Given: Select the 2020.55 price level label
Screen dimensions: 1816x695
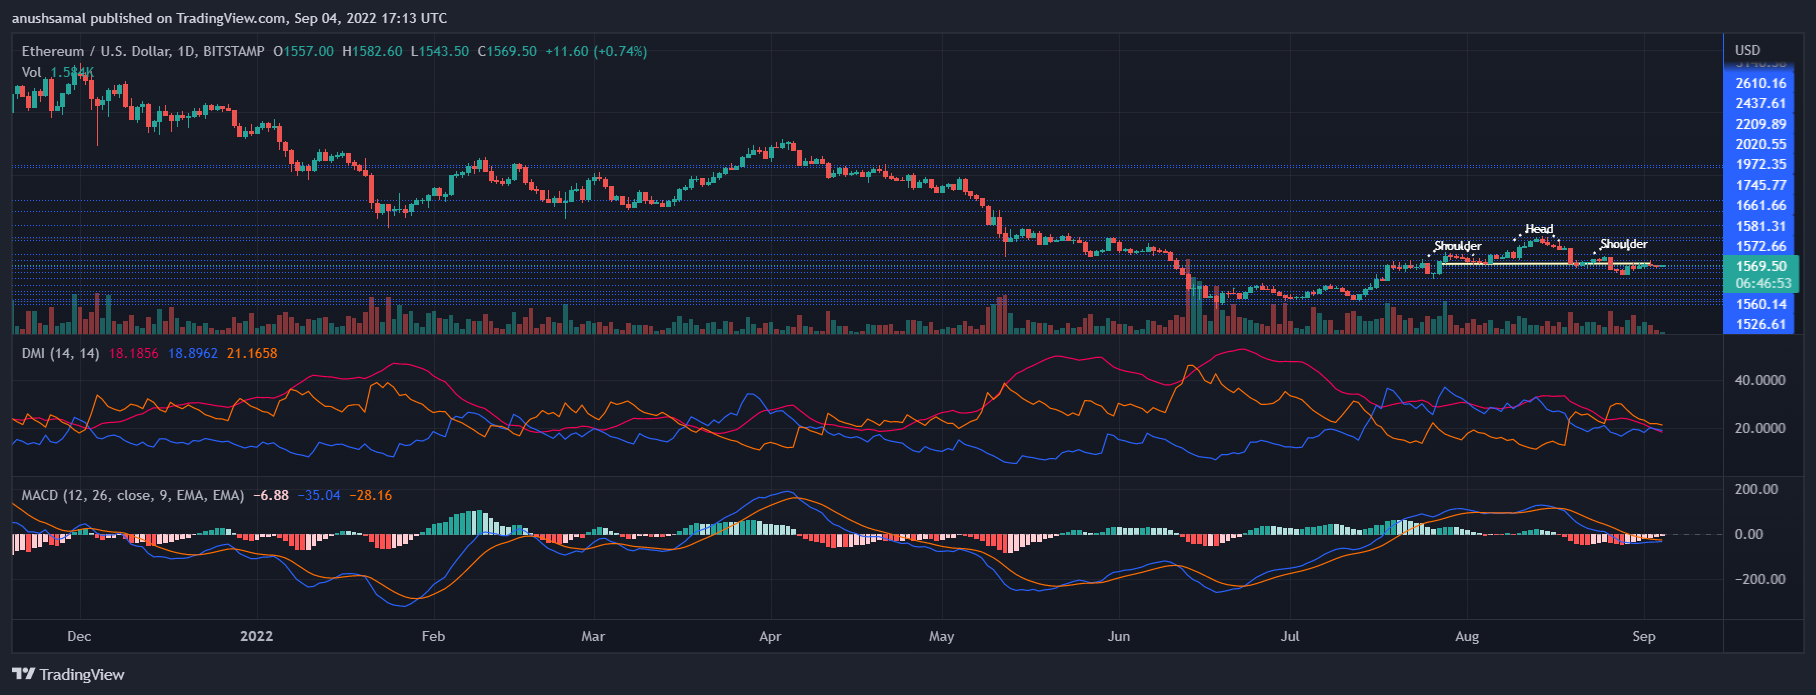Looking at the screenshot, I should (x=1761, y=144).
